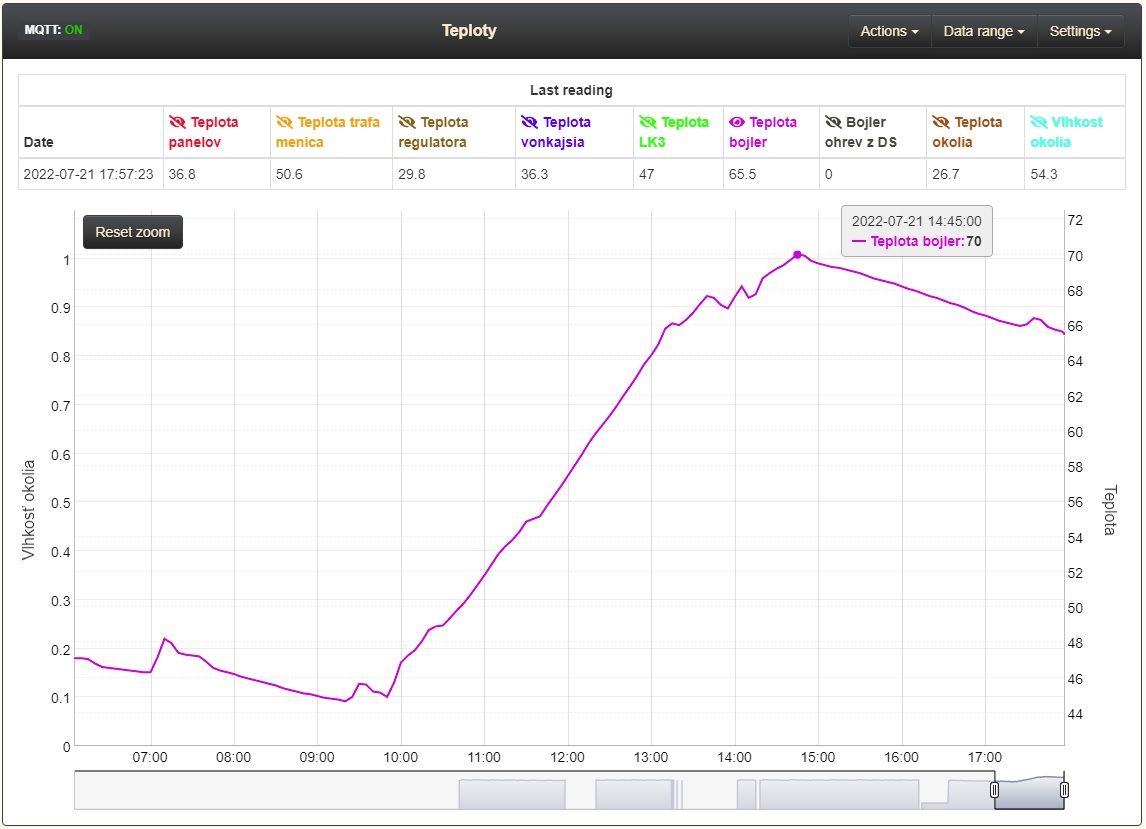Click eye-slash icon beside Teplota regulatora
Viewport: 1146px width, 829px height.
click(x=407, y=122)
